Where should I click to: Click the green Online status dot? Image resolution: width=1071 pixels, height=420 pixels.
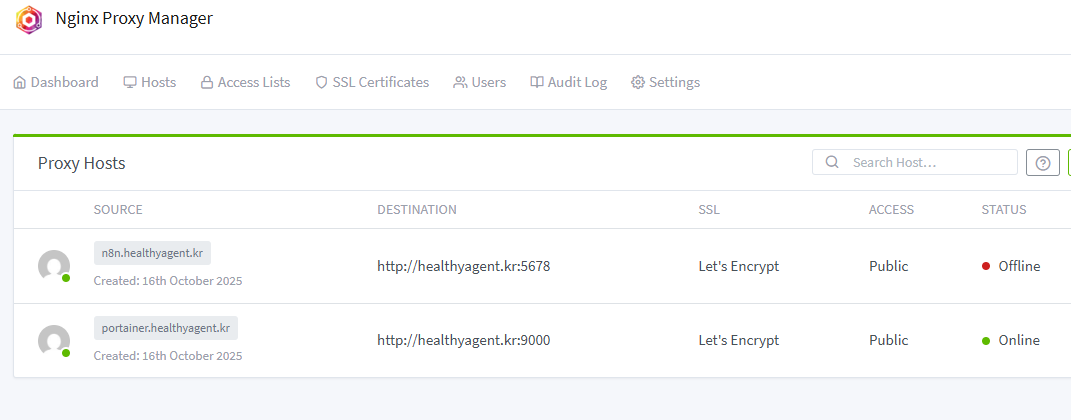point(986,341)
